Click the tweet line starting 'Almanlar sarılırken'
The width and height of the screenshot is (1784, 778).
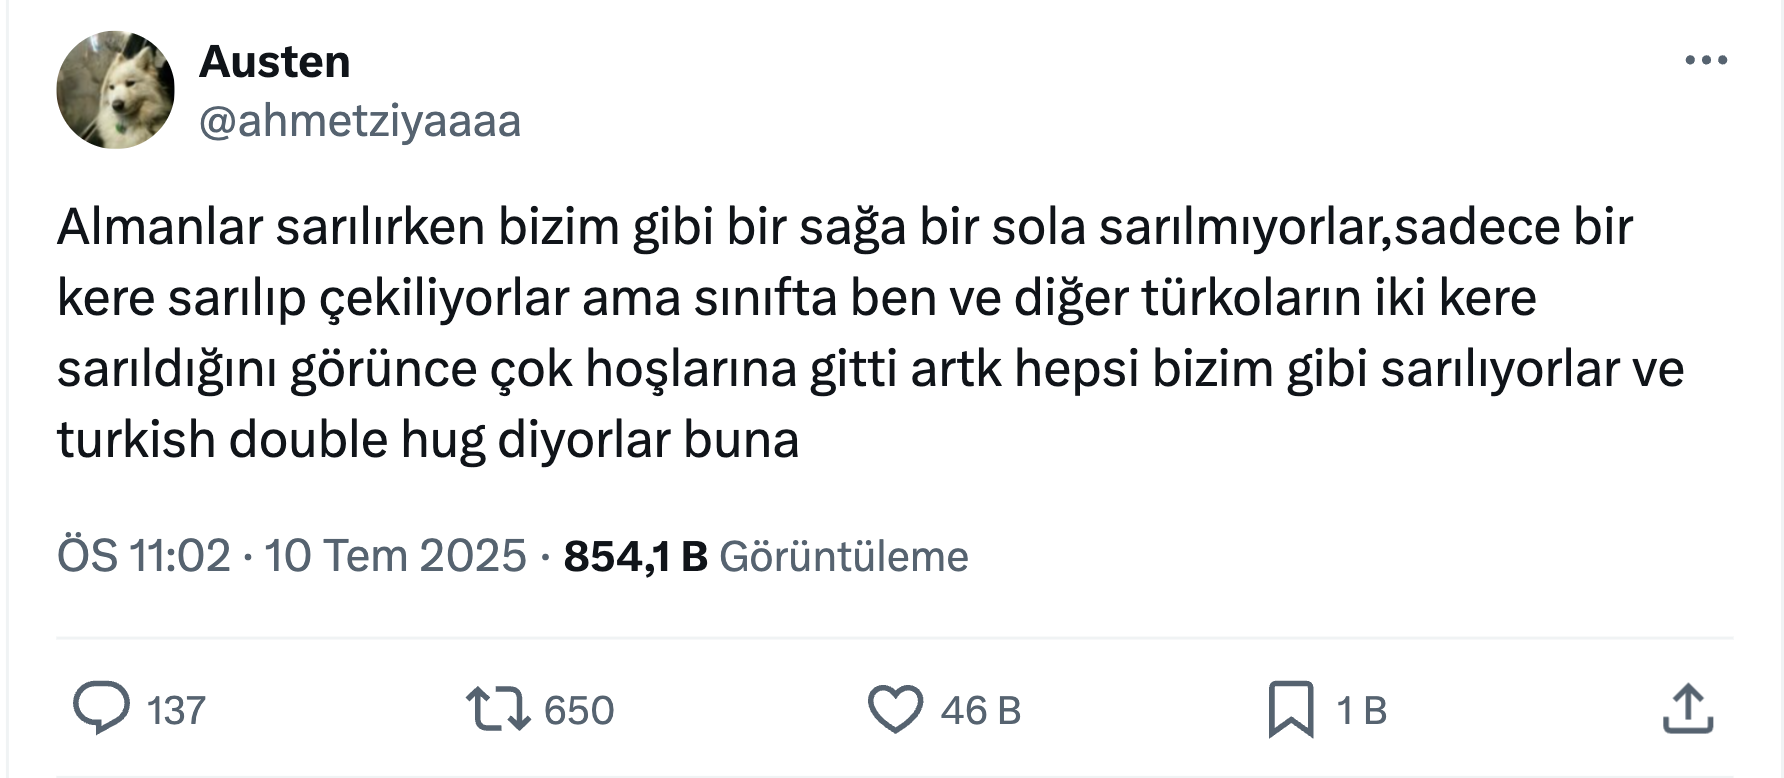tap(845, 228)
